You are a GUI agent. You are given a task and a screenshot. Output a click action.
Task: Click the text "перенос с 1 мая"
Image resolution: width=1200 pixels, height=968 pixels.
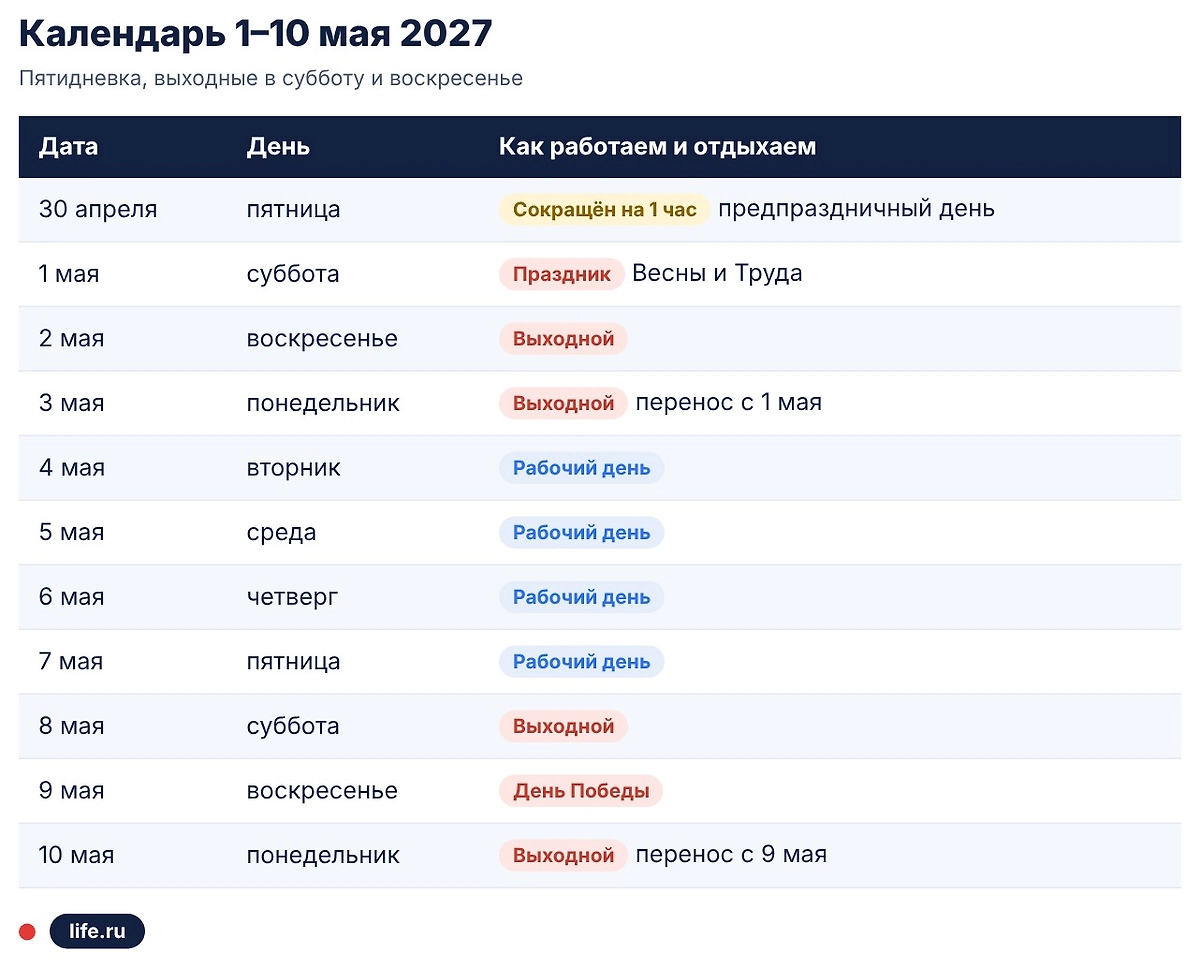click(x=729, y=403)
